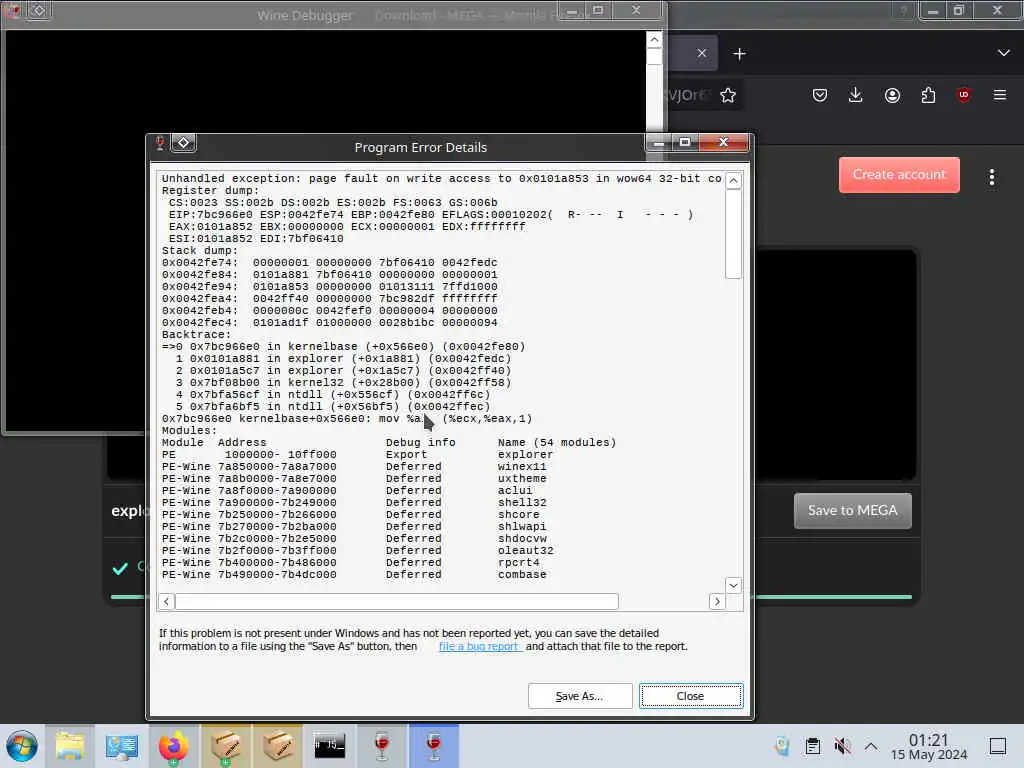Select the "Register dump:" line
Image resolution: width=1024 pixels, height=768 pixels.
tap(210, 191)
